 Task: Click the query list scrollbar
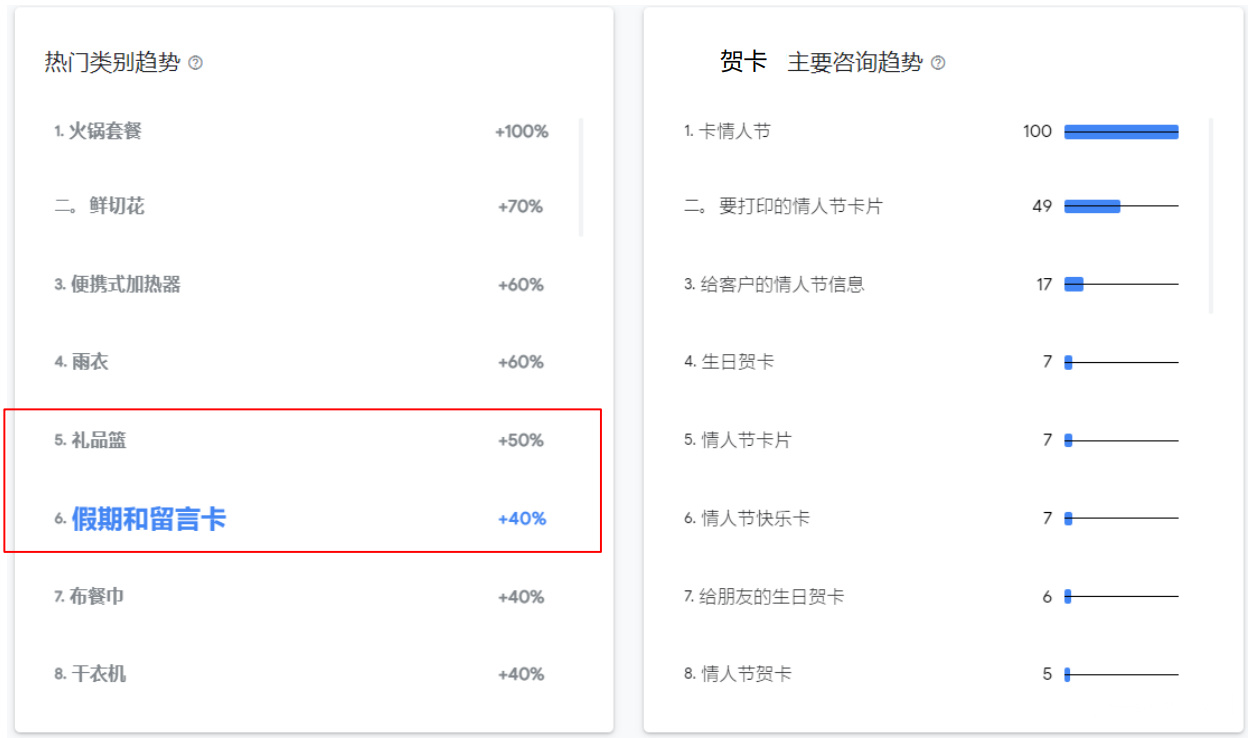pyautogui.click(x=1211, y=215)
